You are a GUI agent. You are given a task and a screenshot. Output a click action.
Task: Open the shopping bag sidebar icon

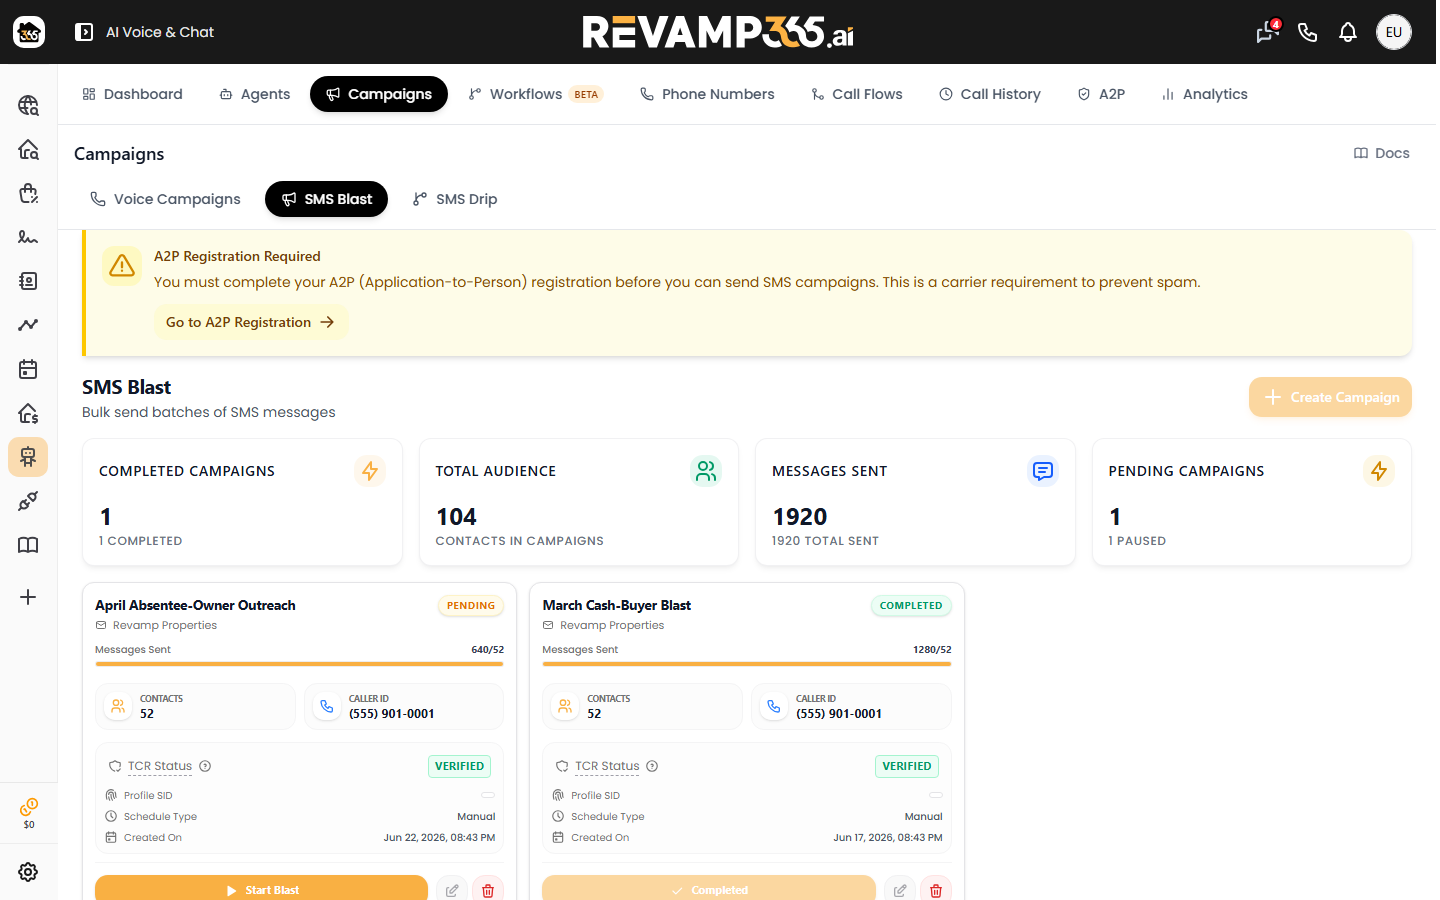[28, 193]
